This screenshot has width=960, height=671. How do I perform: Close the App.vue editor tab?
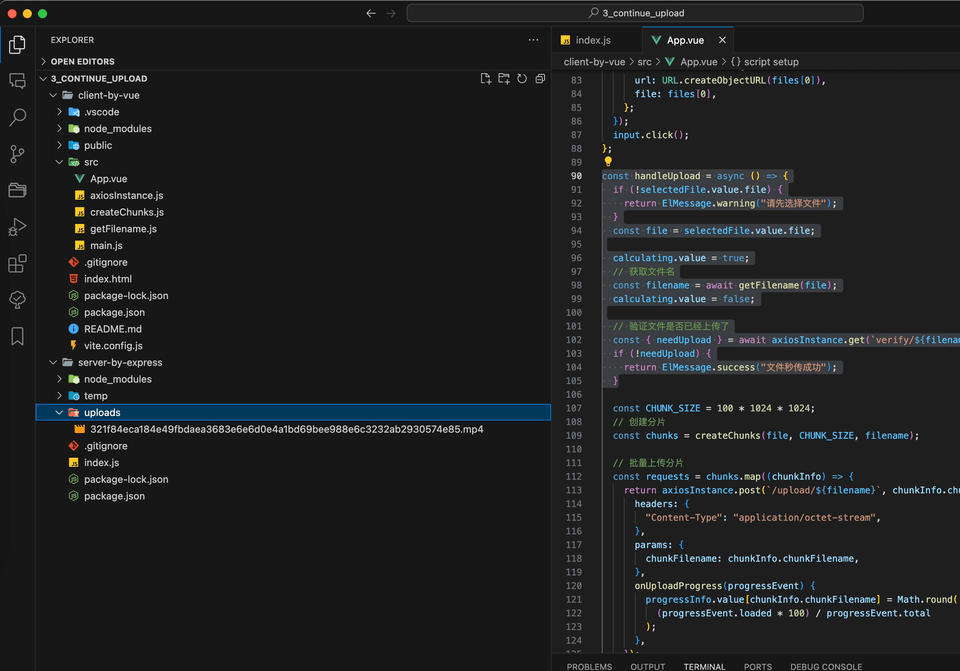click(722, 40)
